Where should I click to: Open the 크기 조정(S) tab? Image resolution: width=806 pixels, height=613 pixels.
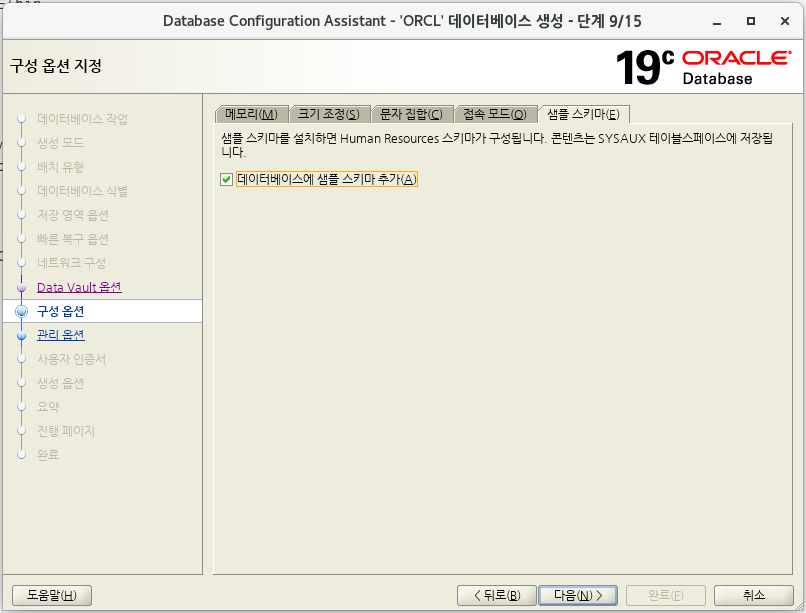tap(329, 114)
